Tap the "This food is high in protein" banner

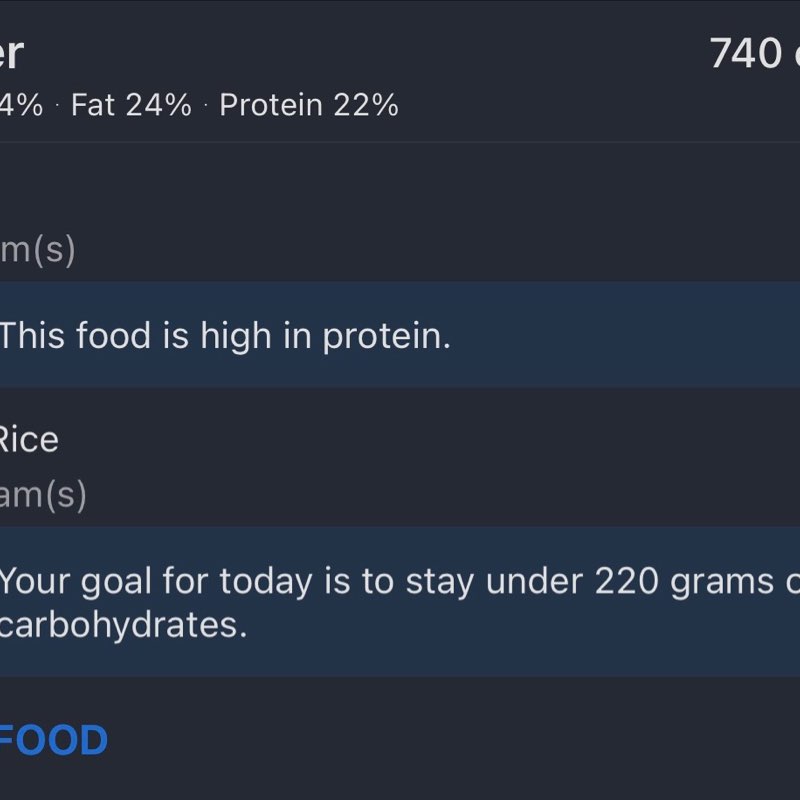pos(400,335)
